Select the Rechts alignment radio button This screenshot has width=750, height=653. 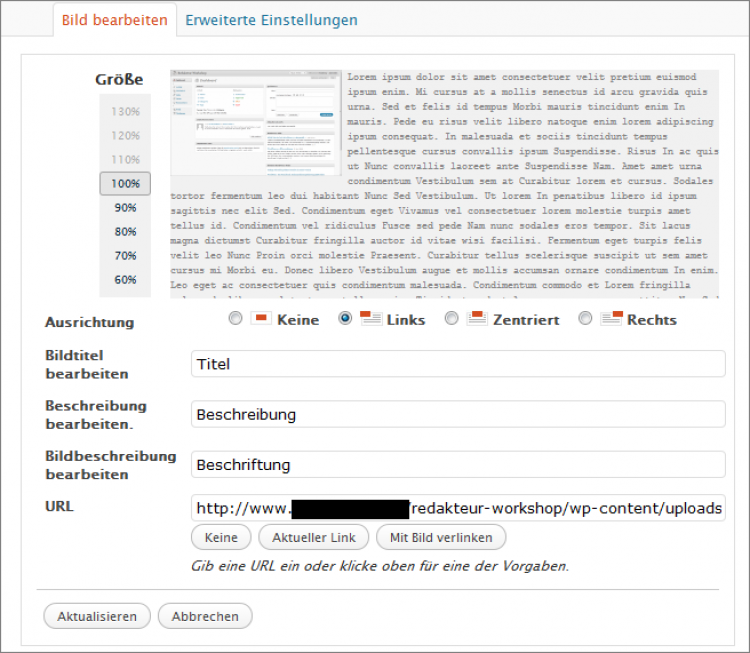point(586,319)
